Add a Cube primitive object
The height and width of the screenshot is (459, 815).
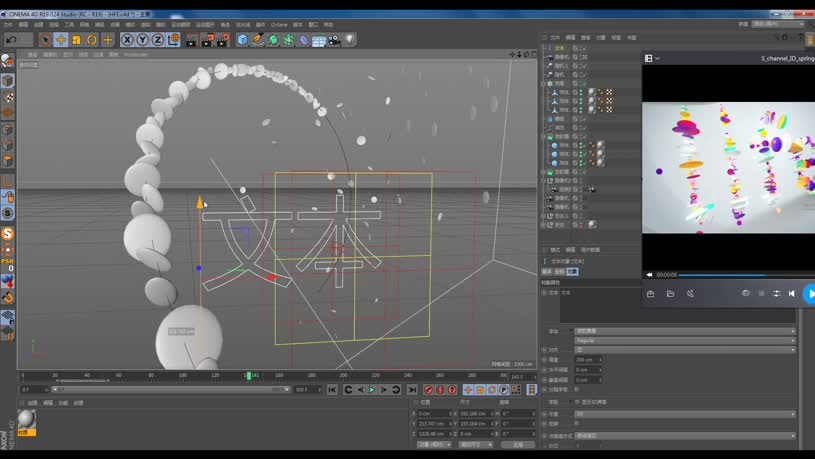[242, 40]
